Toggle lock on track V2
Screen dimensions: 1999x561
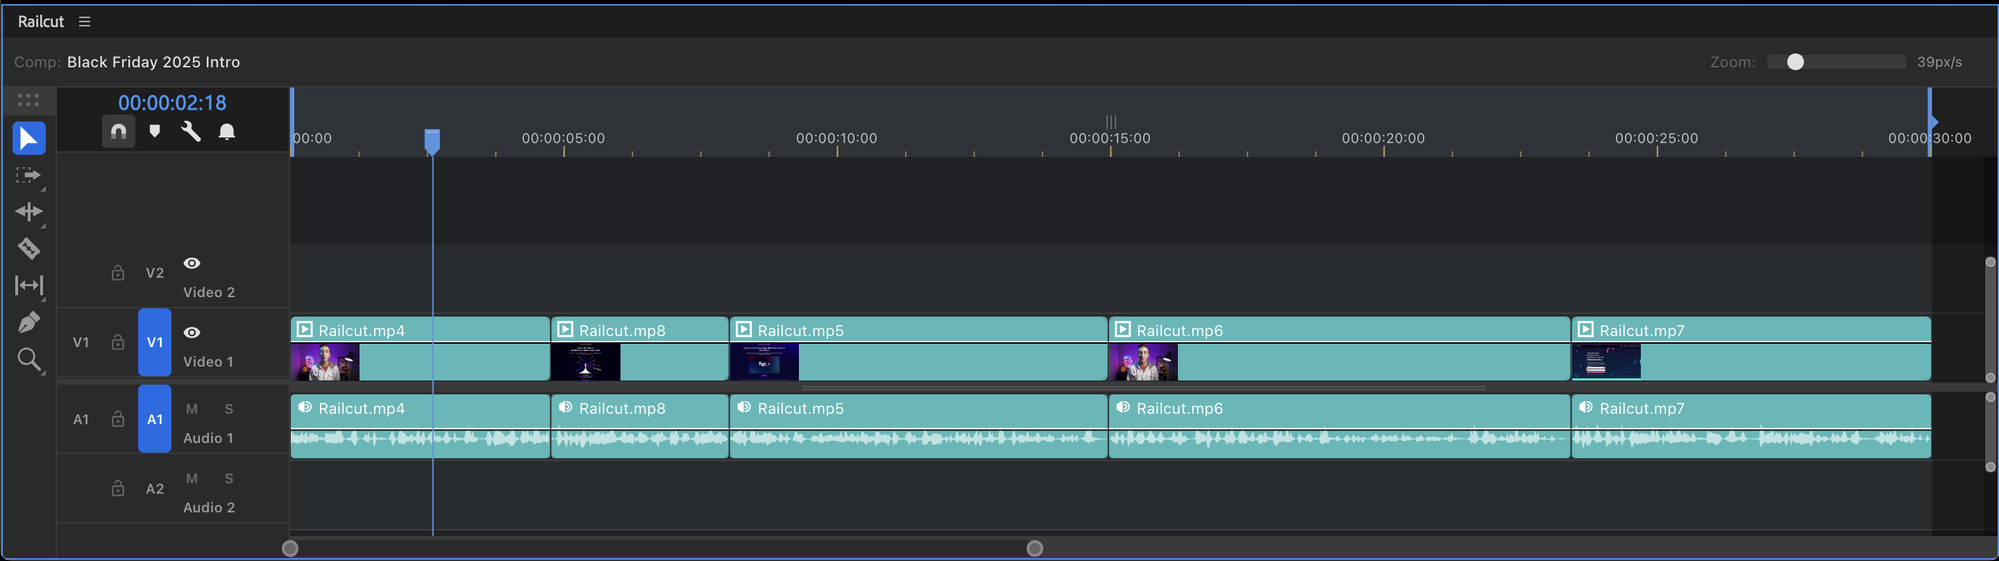click(118, 273)
